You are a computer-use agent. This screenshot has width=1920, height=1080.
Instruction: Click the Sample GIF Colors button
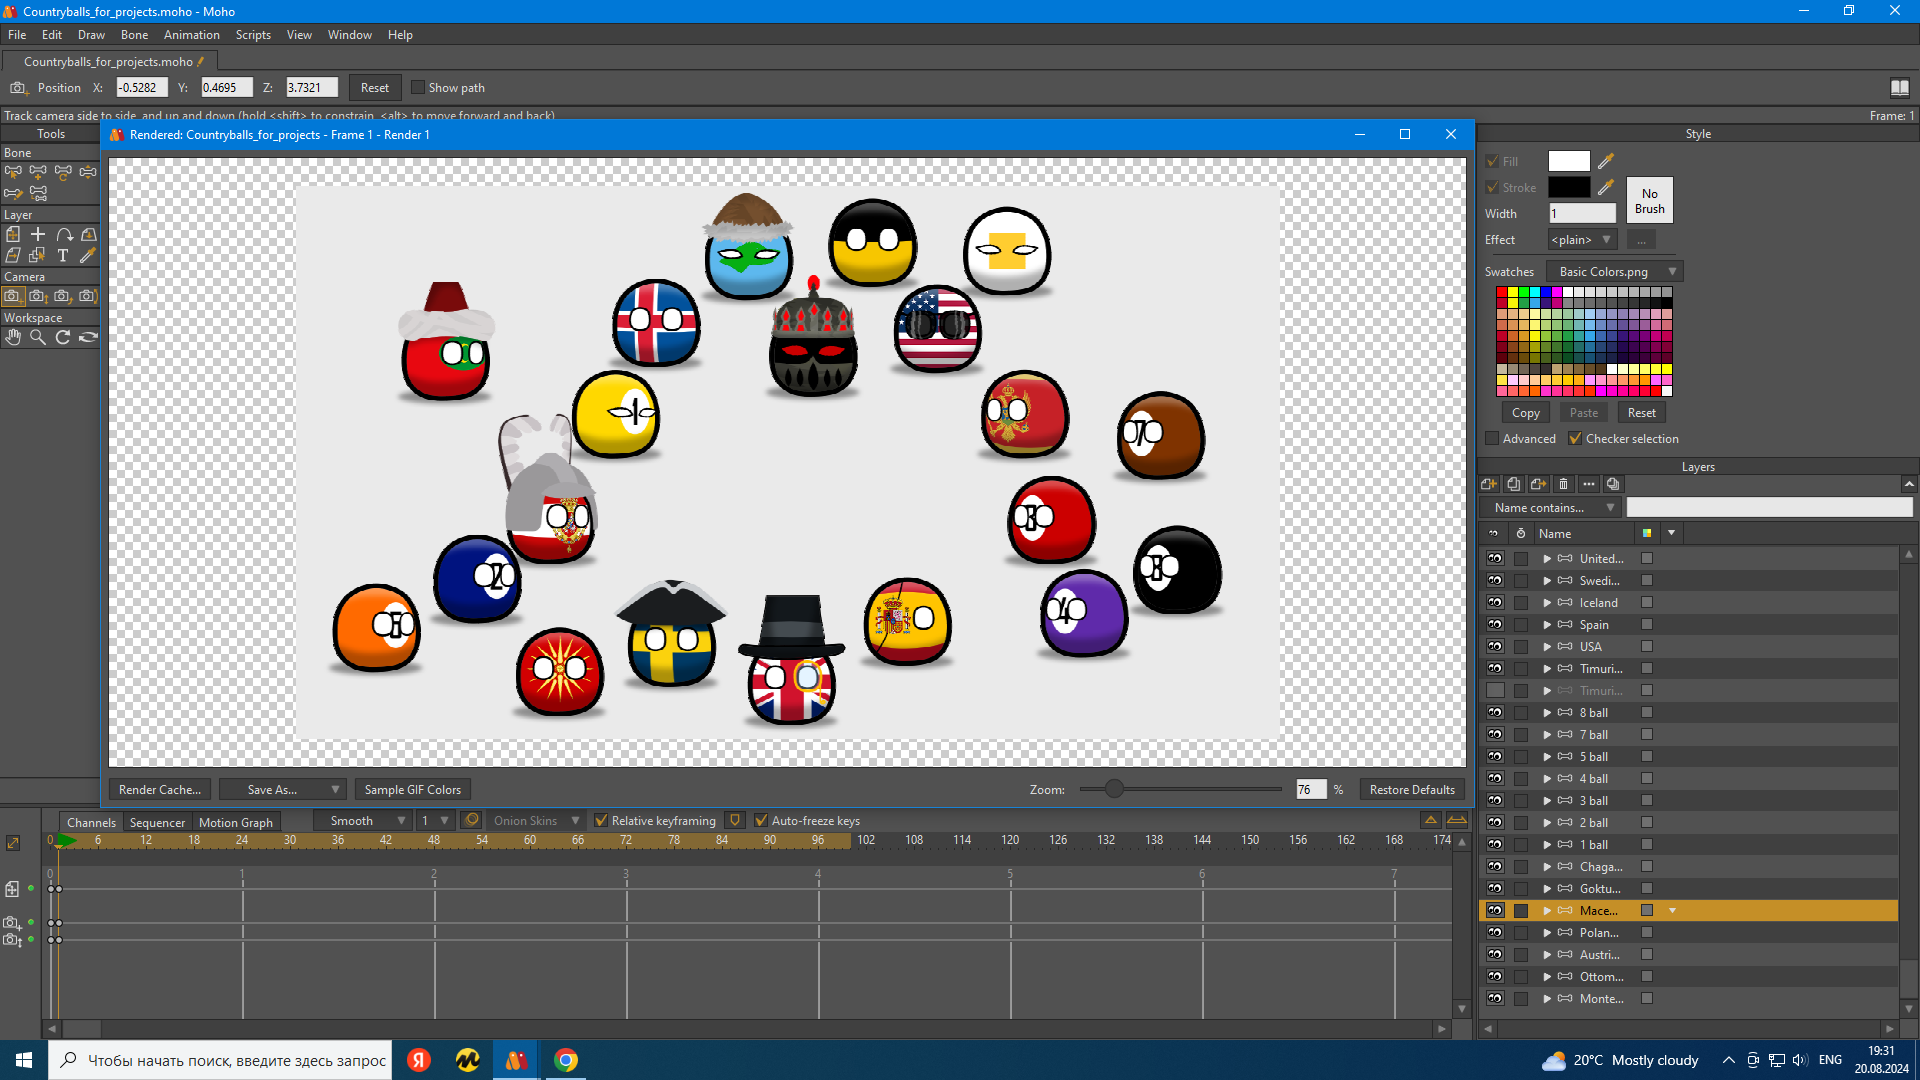pyautogui.click(x=411, y=789)
